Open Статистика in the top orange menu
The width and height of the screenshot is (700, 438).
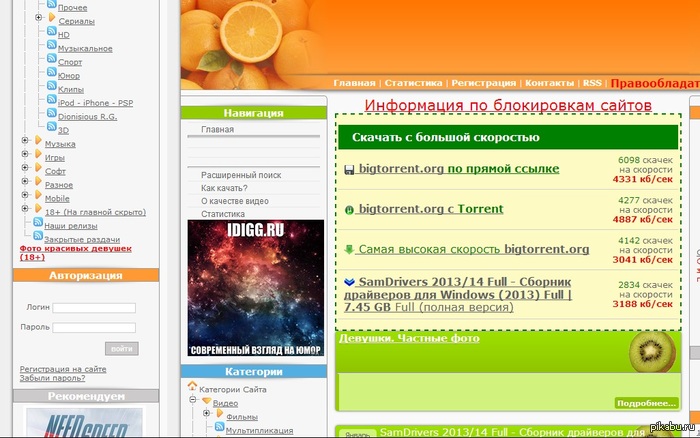coord(413,83)
